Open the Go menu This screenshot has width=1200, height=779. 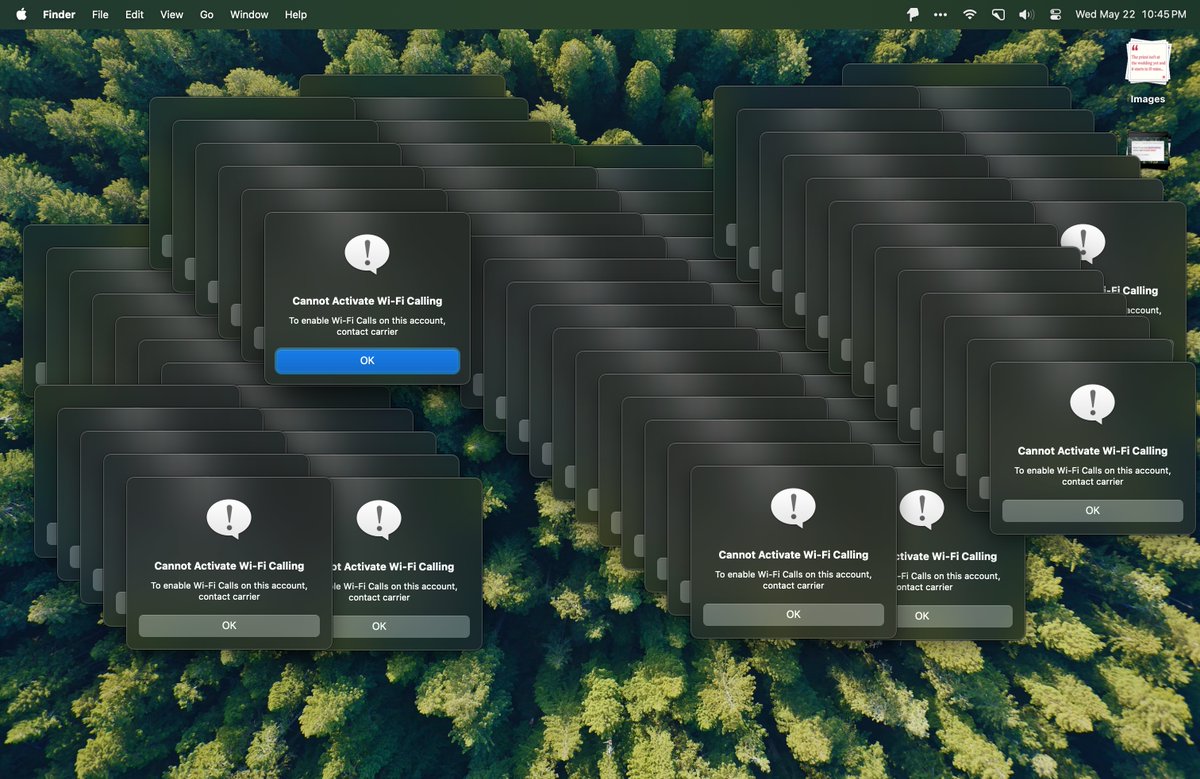207,14
